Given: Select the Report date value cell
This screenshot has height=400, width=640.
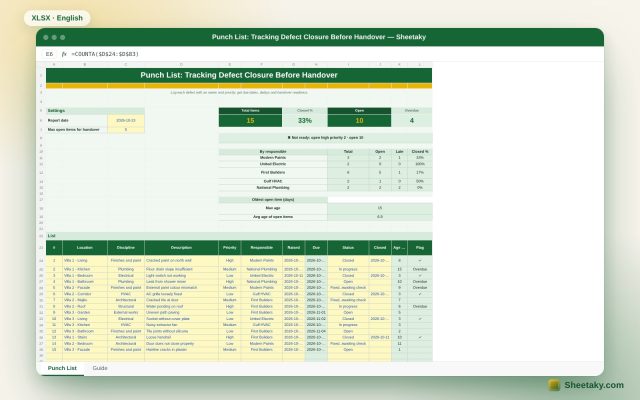Looking at the screenshot, I should pos(126,120).
